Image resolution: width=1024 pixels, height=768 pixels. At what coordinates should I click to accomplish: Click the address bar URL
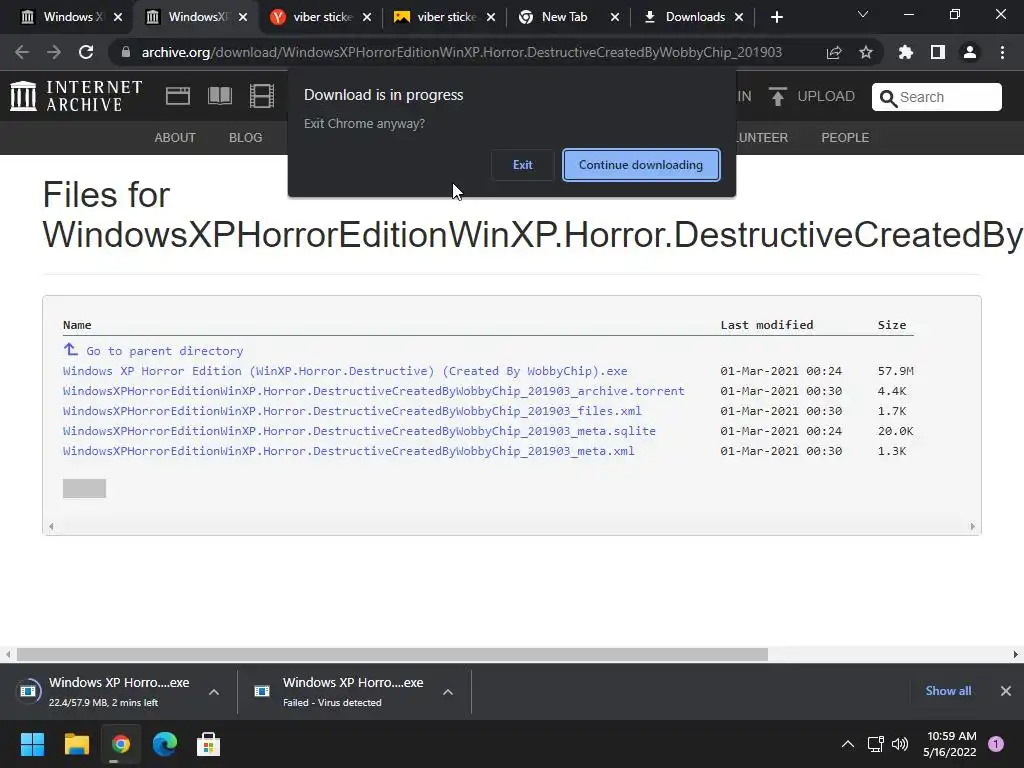point(462,52)
